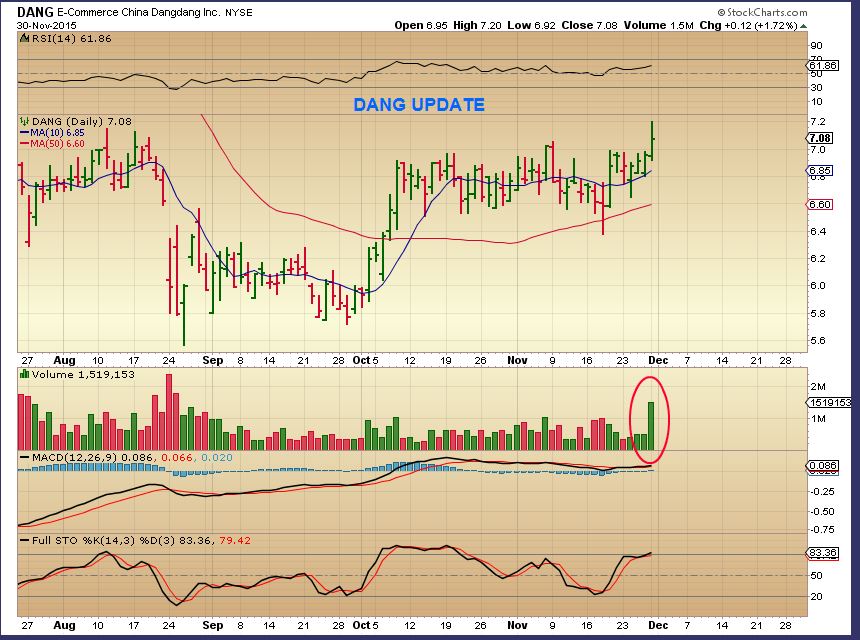Click the 'Volume 1,519,153' legend text
This screenshot has height=640, width=860.
click(83, 374)
